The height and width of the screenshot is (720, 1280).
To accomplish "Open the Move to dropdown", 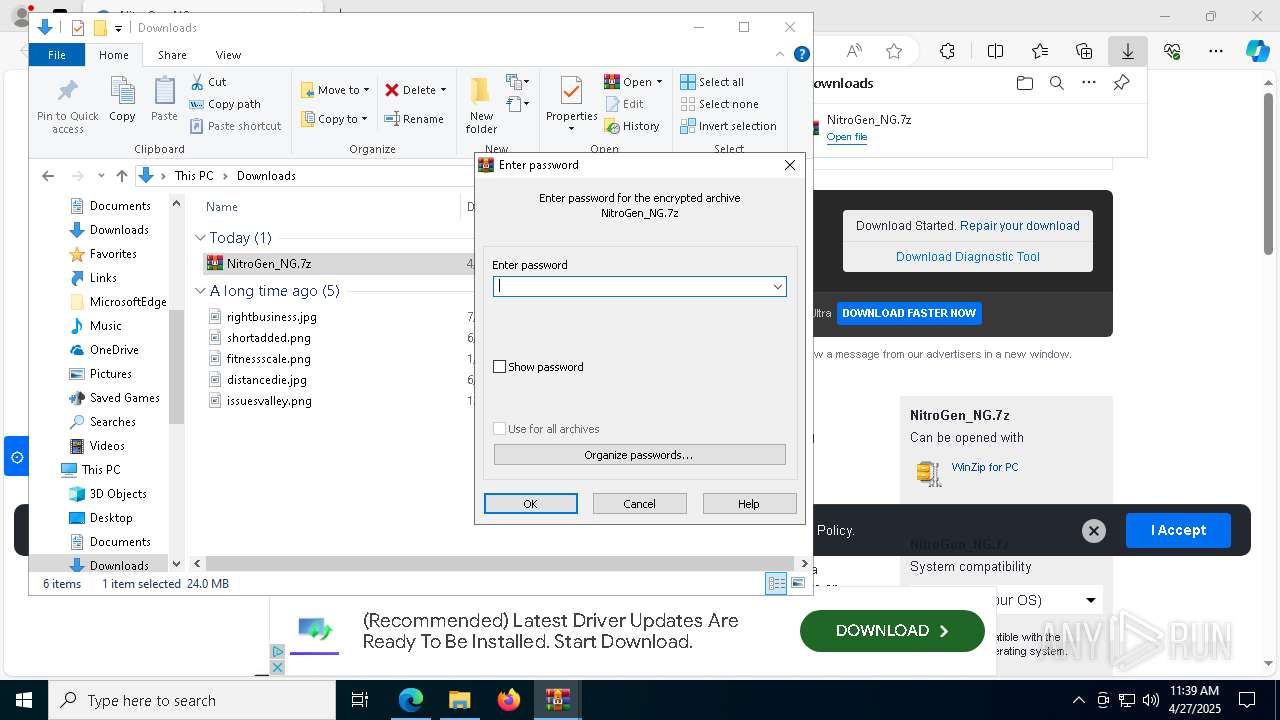I will click(335, 90).
